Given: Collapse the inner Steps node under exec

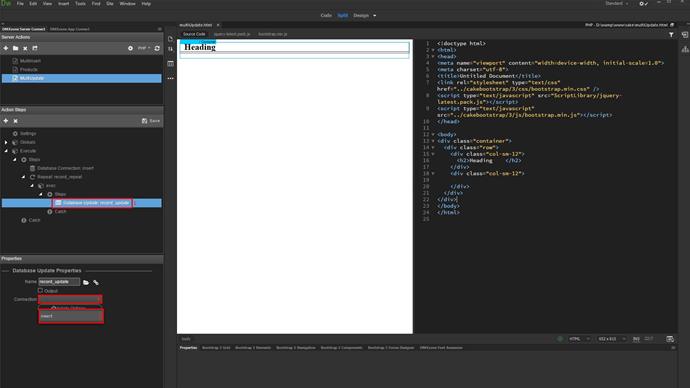Looking at the screenshot, I should 41,194.
